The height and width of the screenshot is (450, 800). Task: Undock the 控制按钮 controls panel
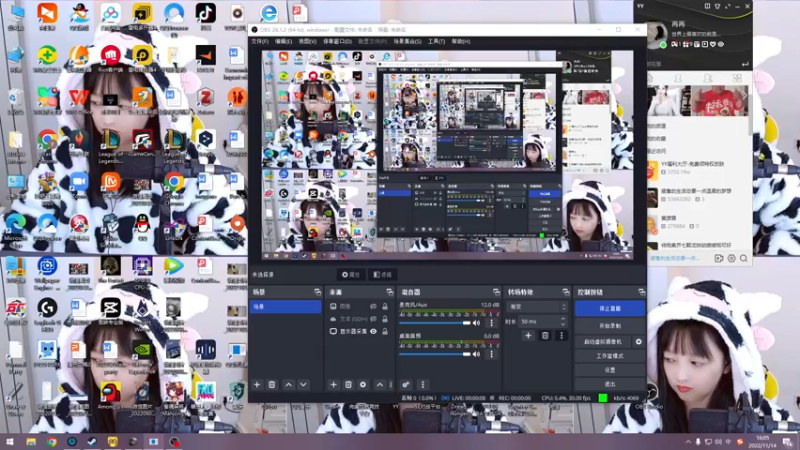(x=641, y=292)
